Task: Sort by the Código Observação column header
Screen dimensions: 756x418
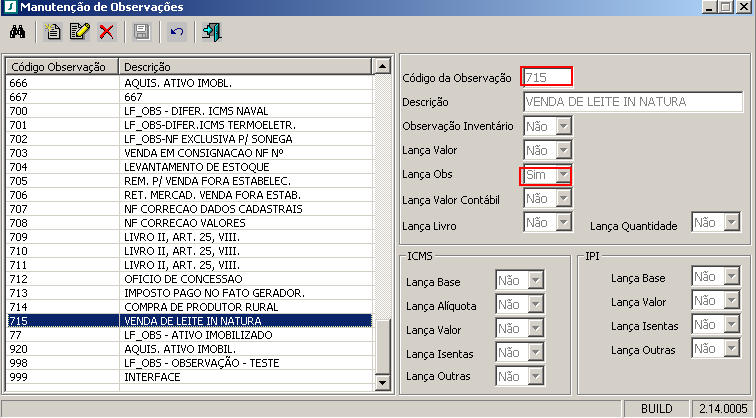Action: 60,66
